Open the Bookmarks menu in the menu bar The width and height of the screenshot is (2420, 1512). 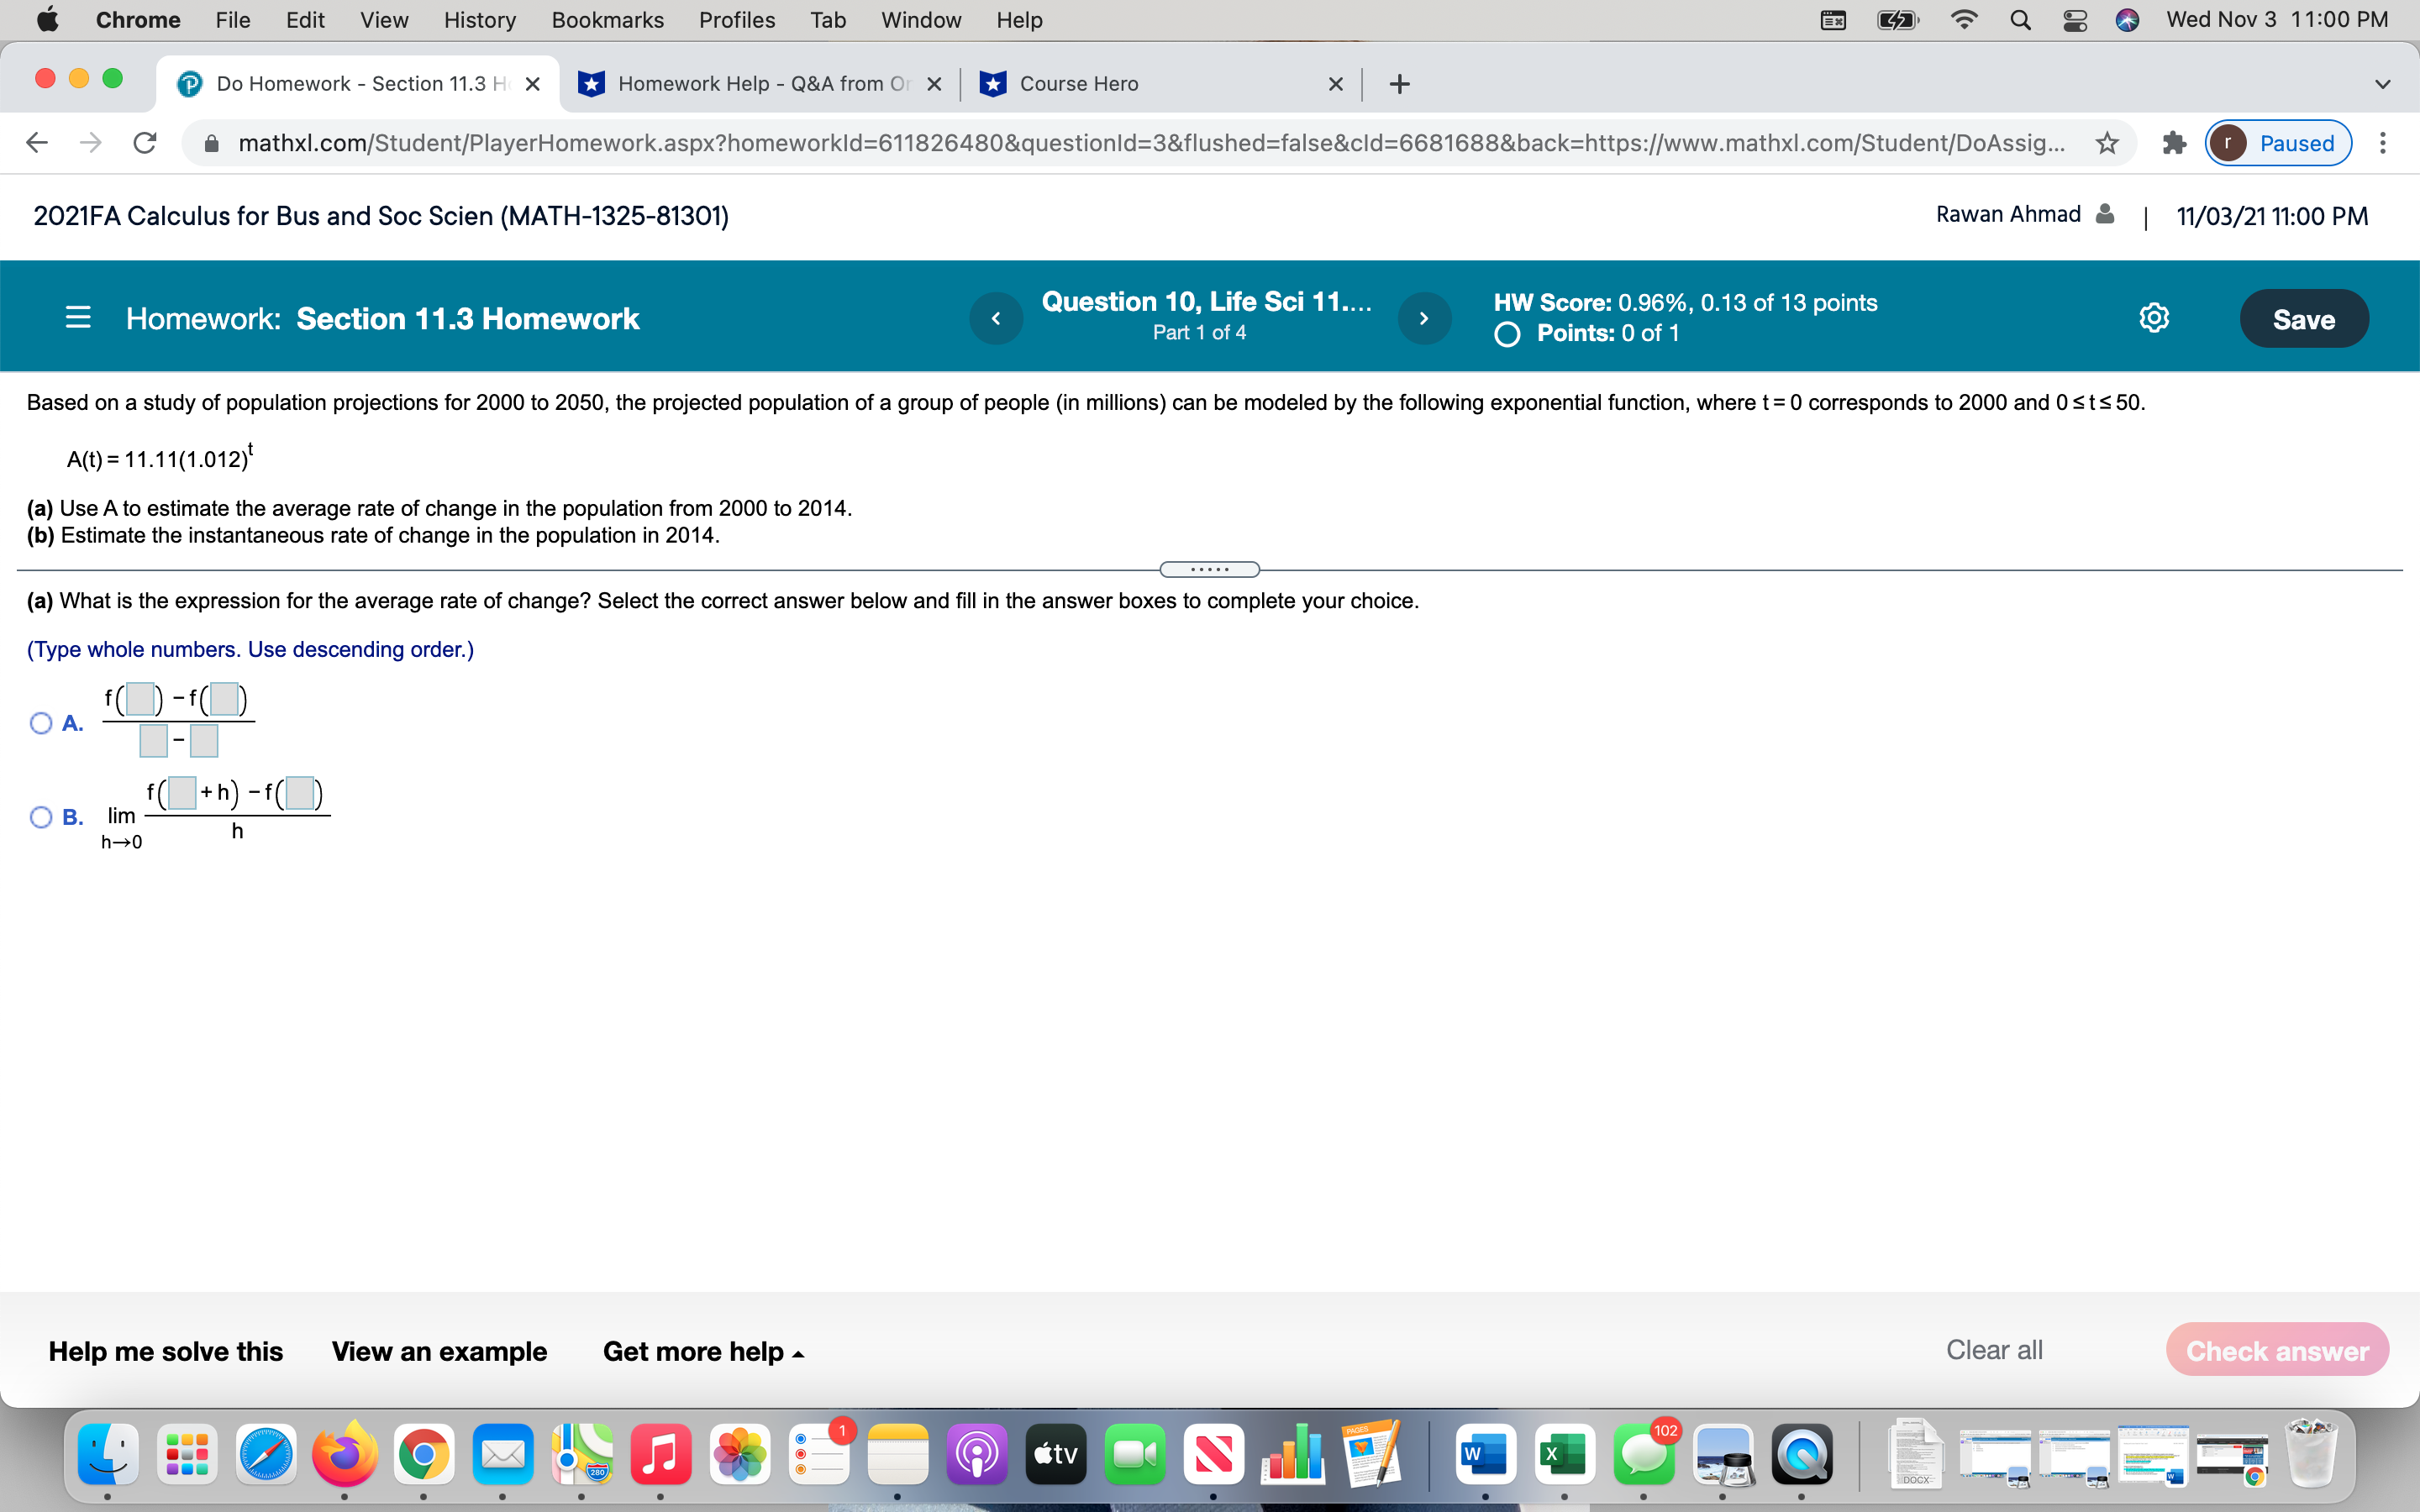607,20
